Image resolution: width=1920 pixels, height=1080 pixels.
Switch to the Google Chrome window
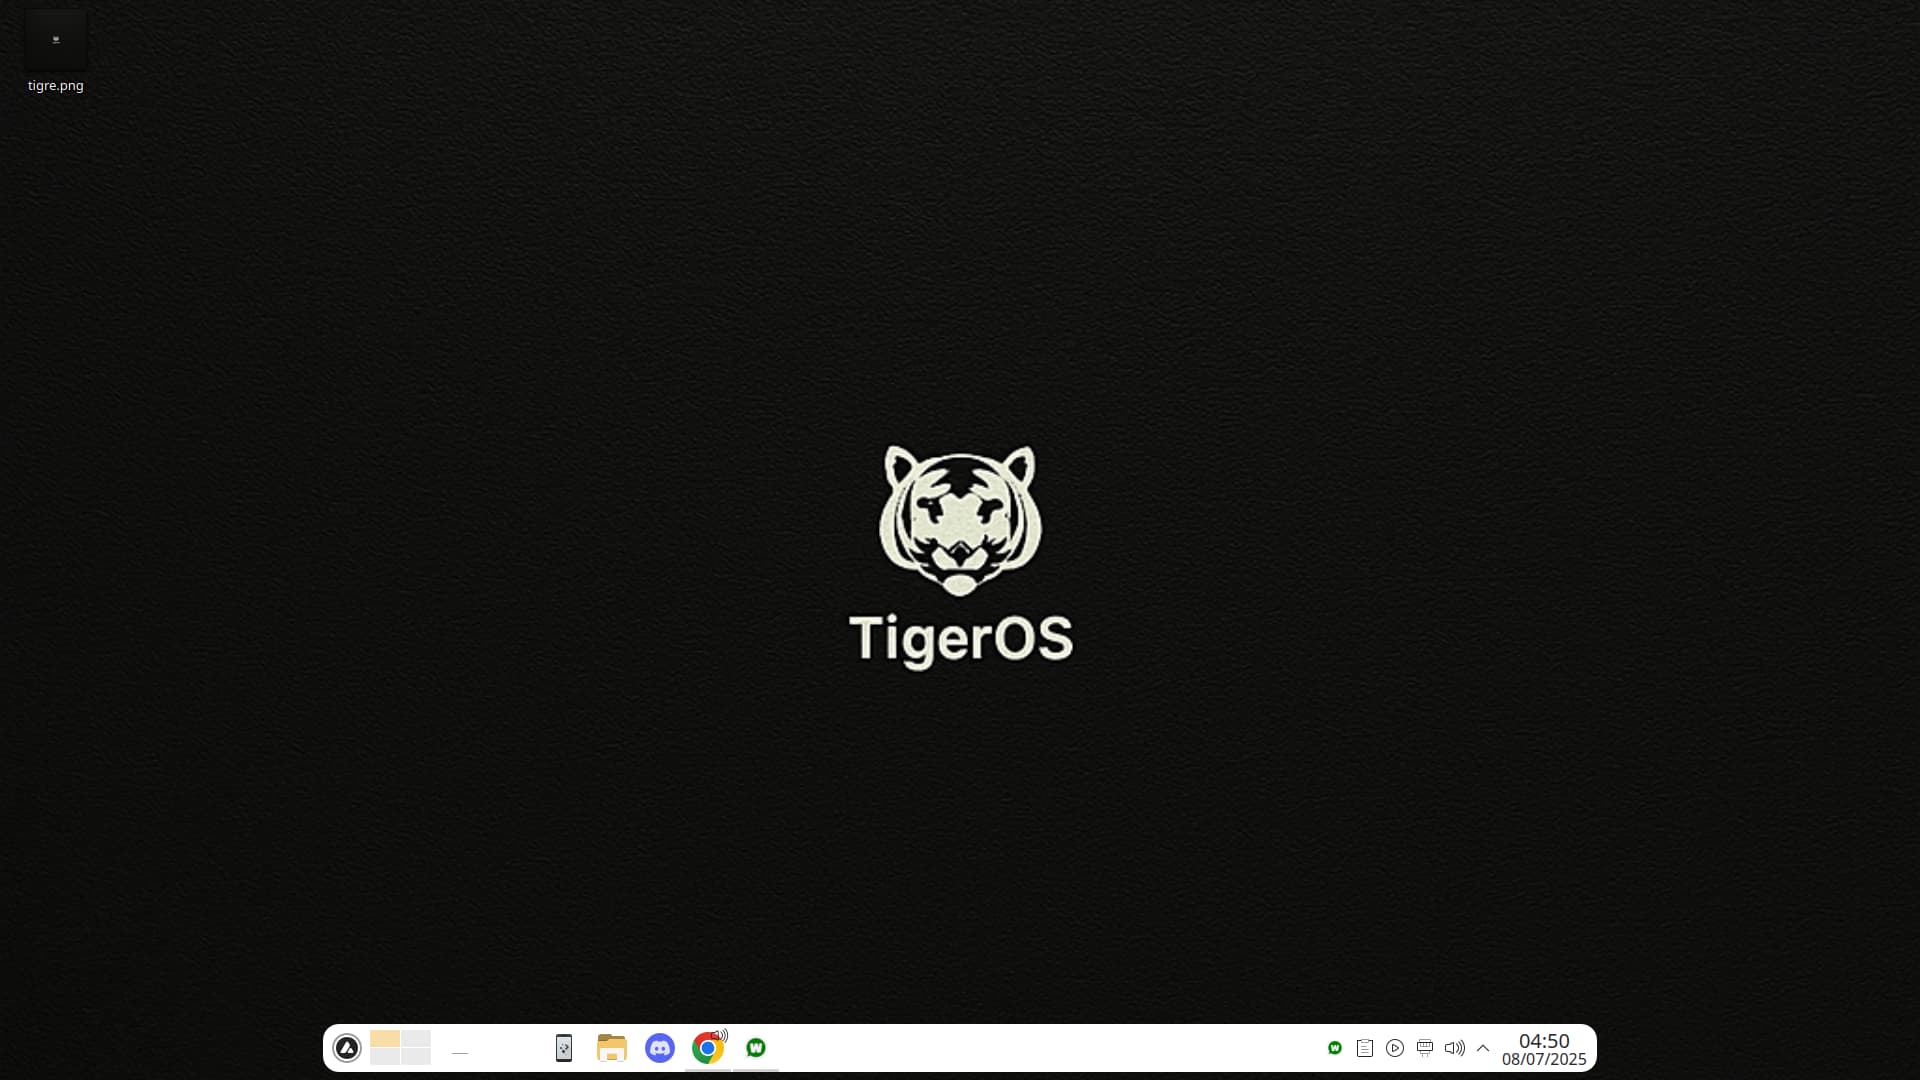click(706, 1049)
